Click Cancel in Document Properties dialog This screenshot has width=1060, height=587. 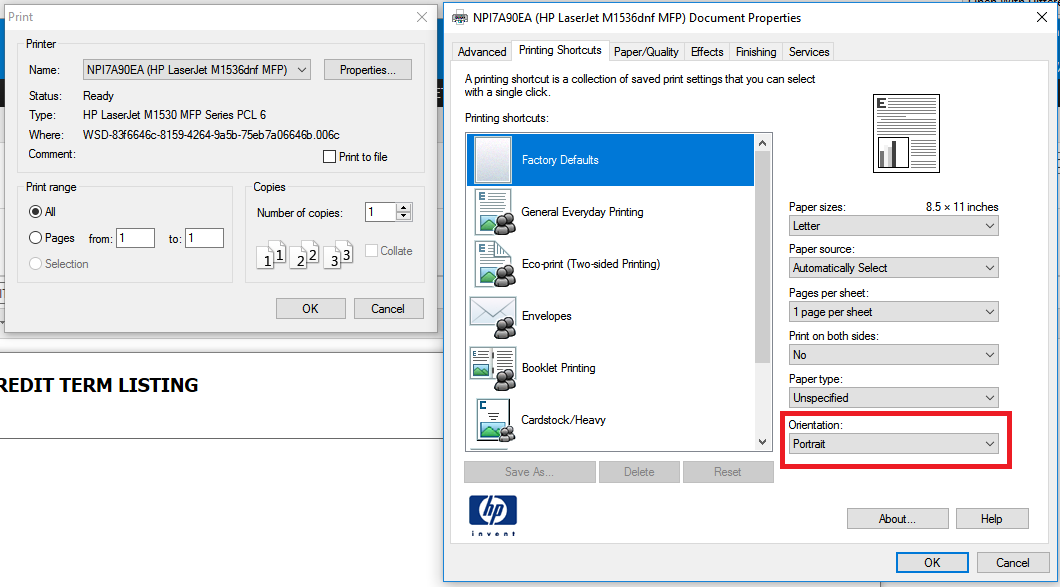1013,563
